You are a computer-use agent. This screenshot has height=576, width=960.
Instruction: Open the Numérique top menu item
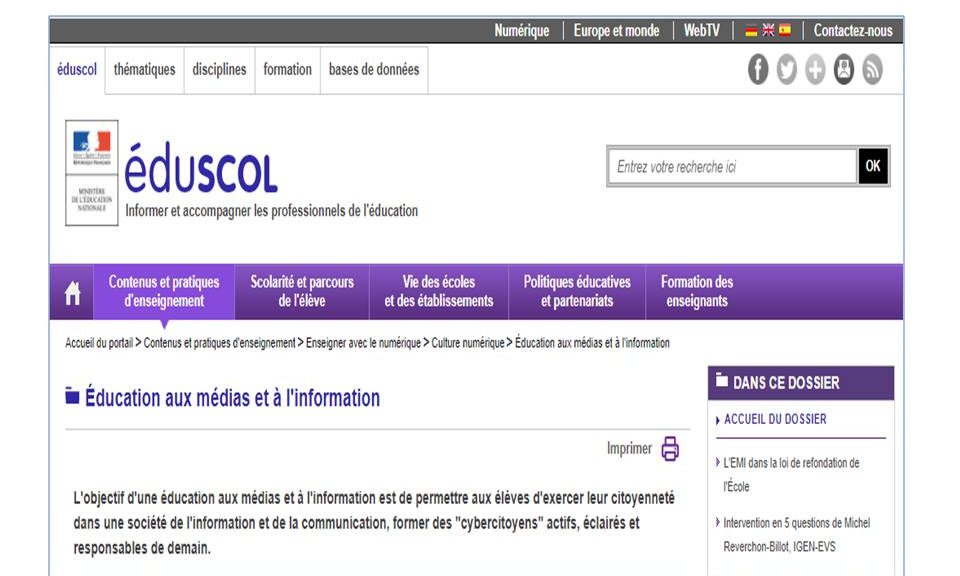click(x=522, y=31)
